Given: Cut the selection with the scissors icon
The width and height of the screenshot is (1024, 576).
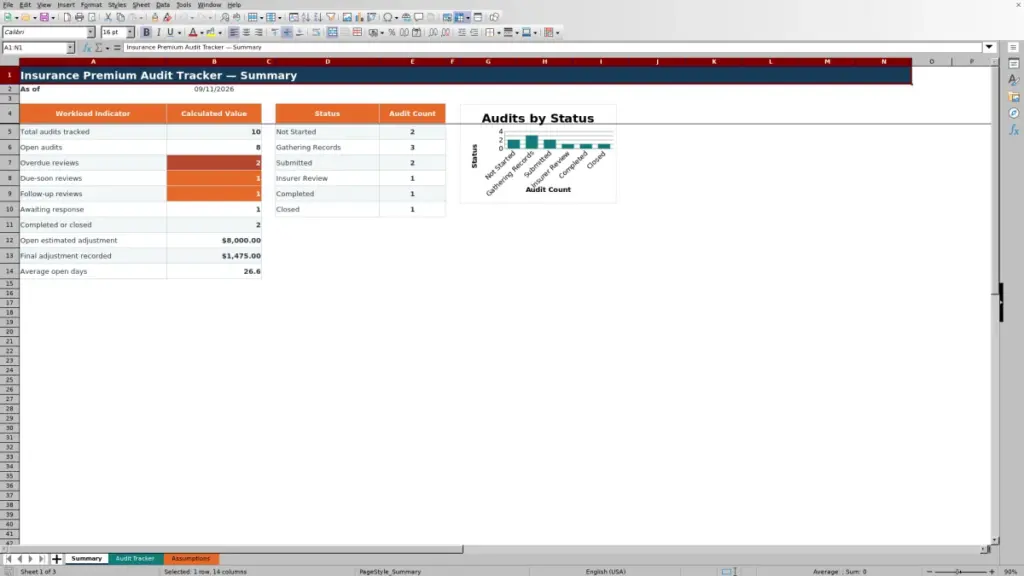Looking at the screenshot, I should (108, 17).
